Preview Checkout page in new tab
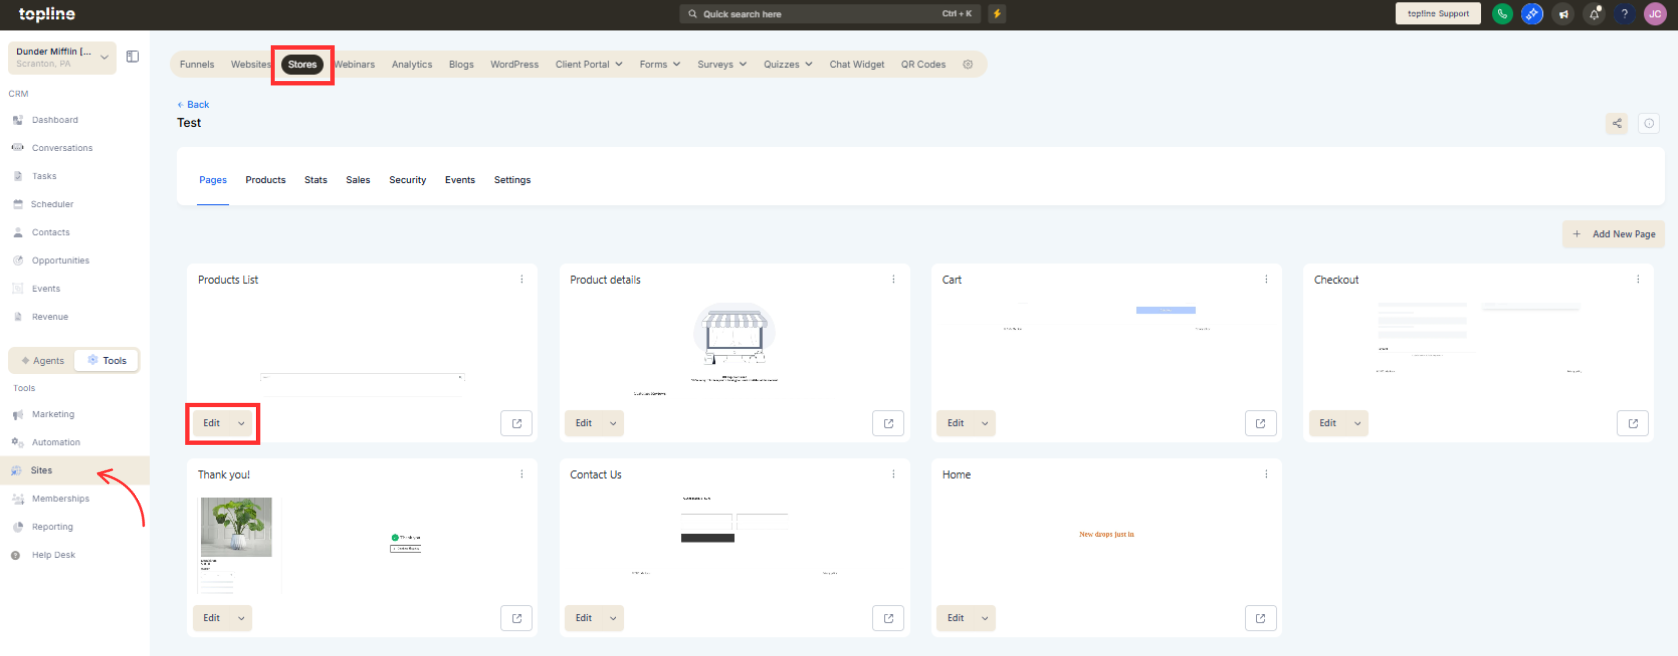Screen dimensions: 1678x656 click(1633, 423)
